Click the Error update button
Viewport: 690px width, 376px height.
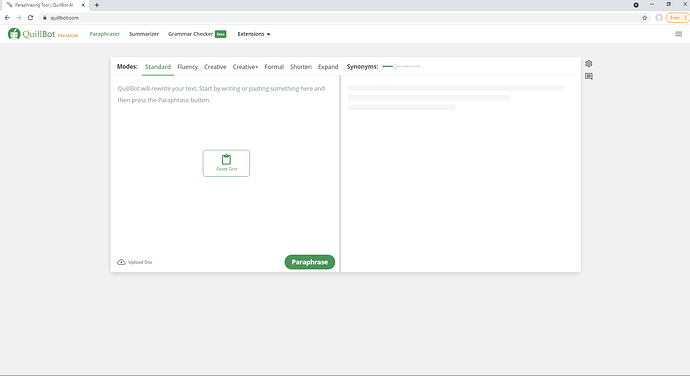click(x=677, y=18)
